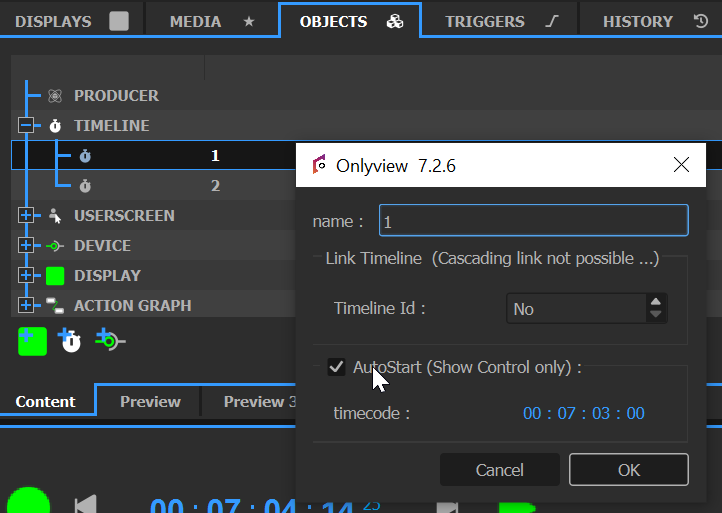Click the timecode hours field 00

[x=532, y=413]
